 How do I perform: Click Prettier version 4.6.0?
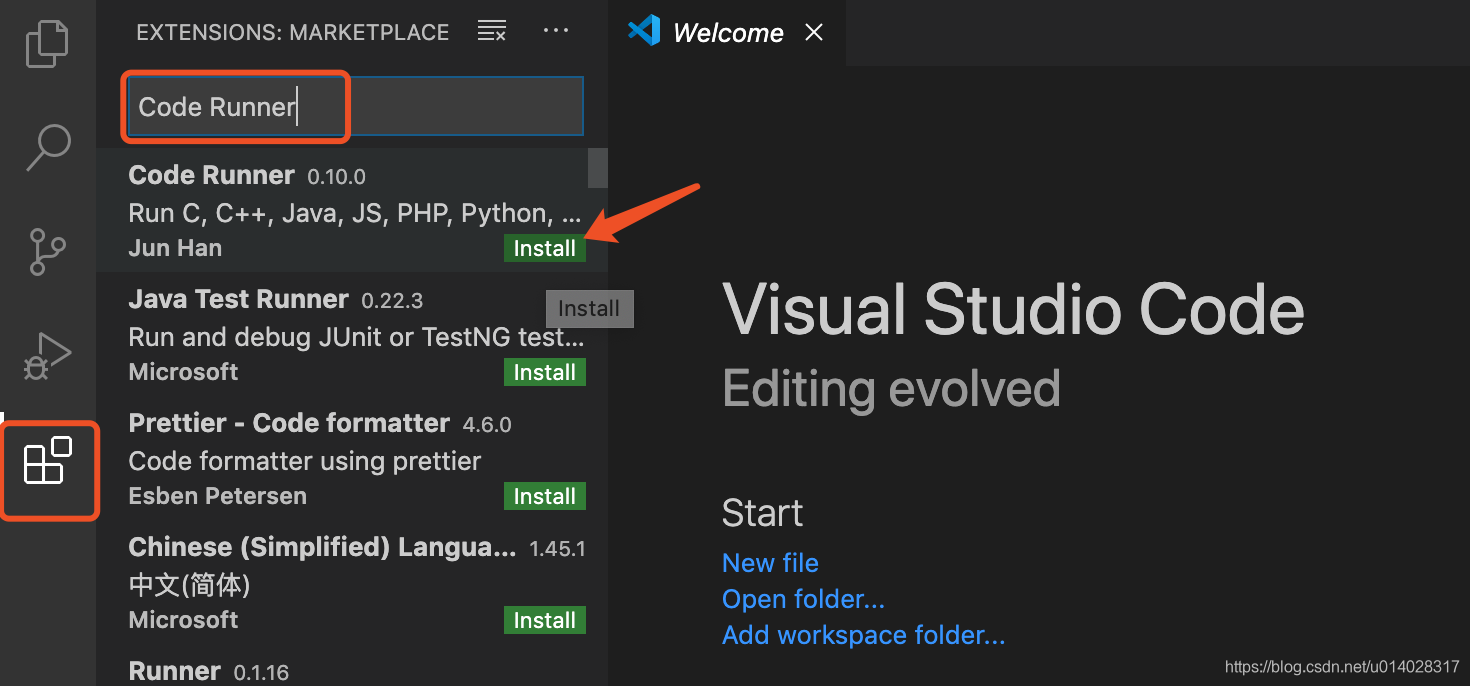click(487, 425)
